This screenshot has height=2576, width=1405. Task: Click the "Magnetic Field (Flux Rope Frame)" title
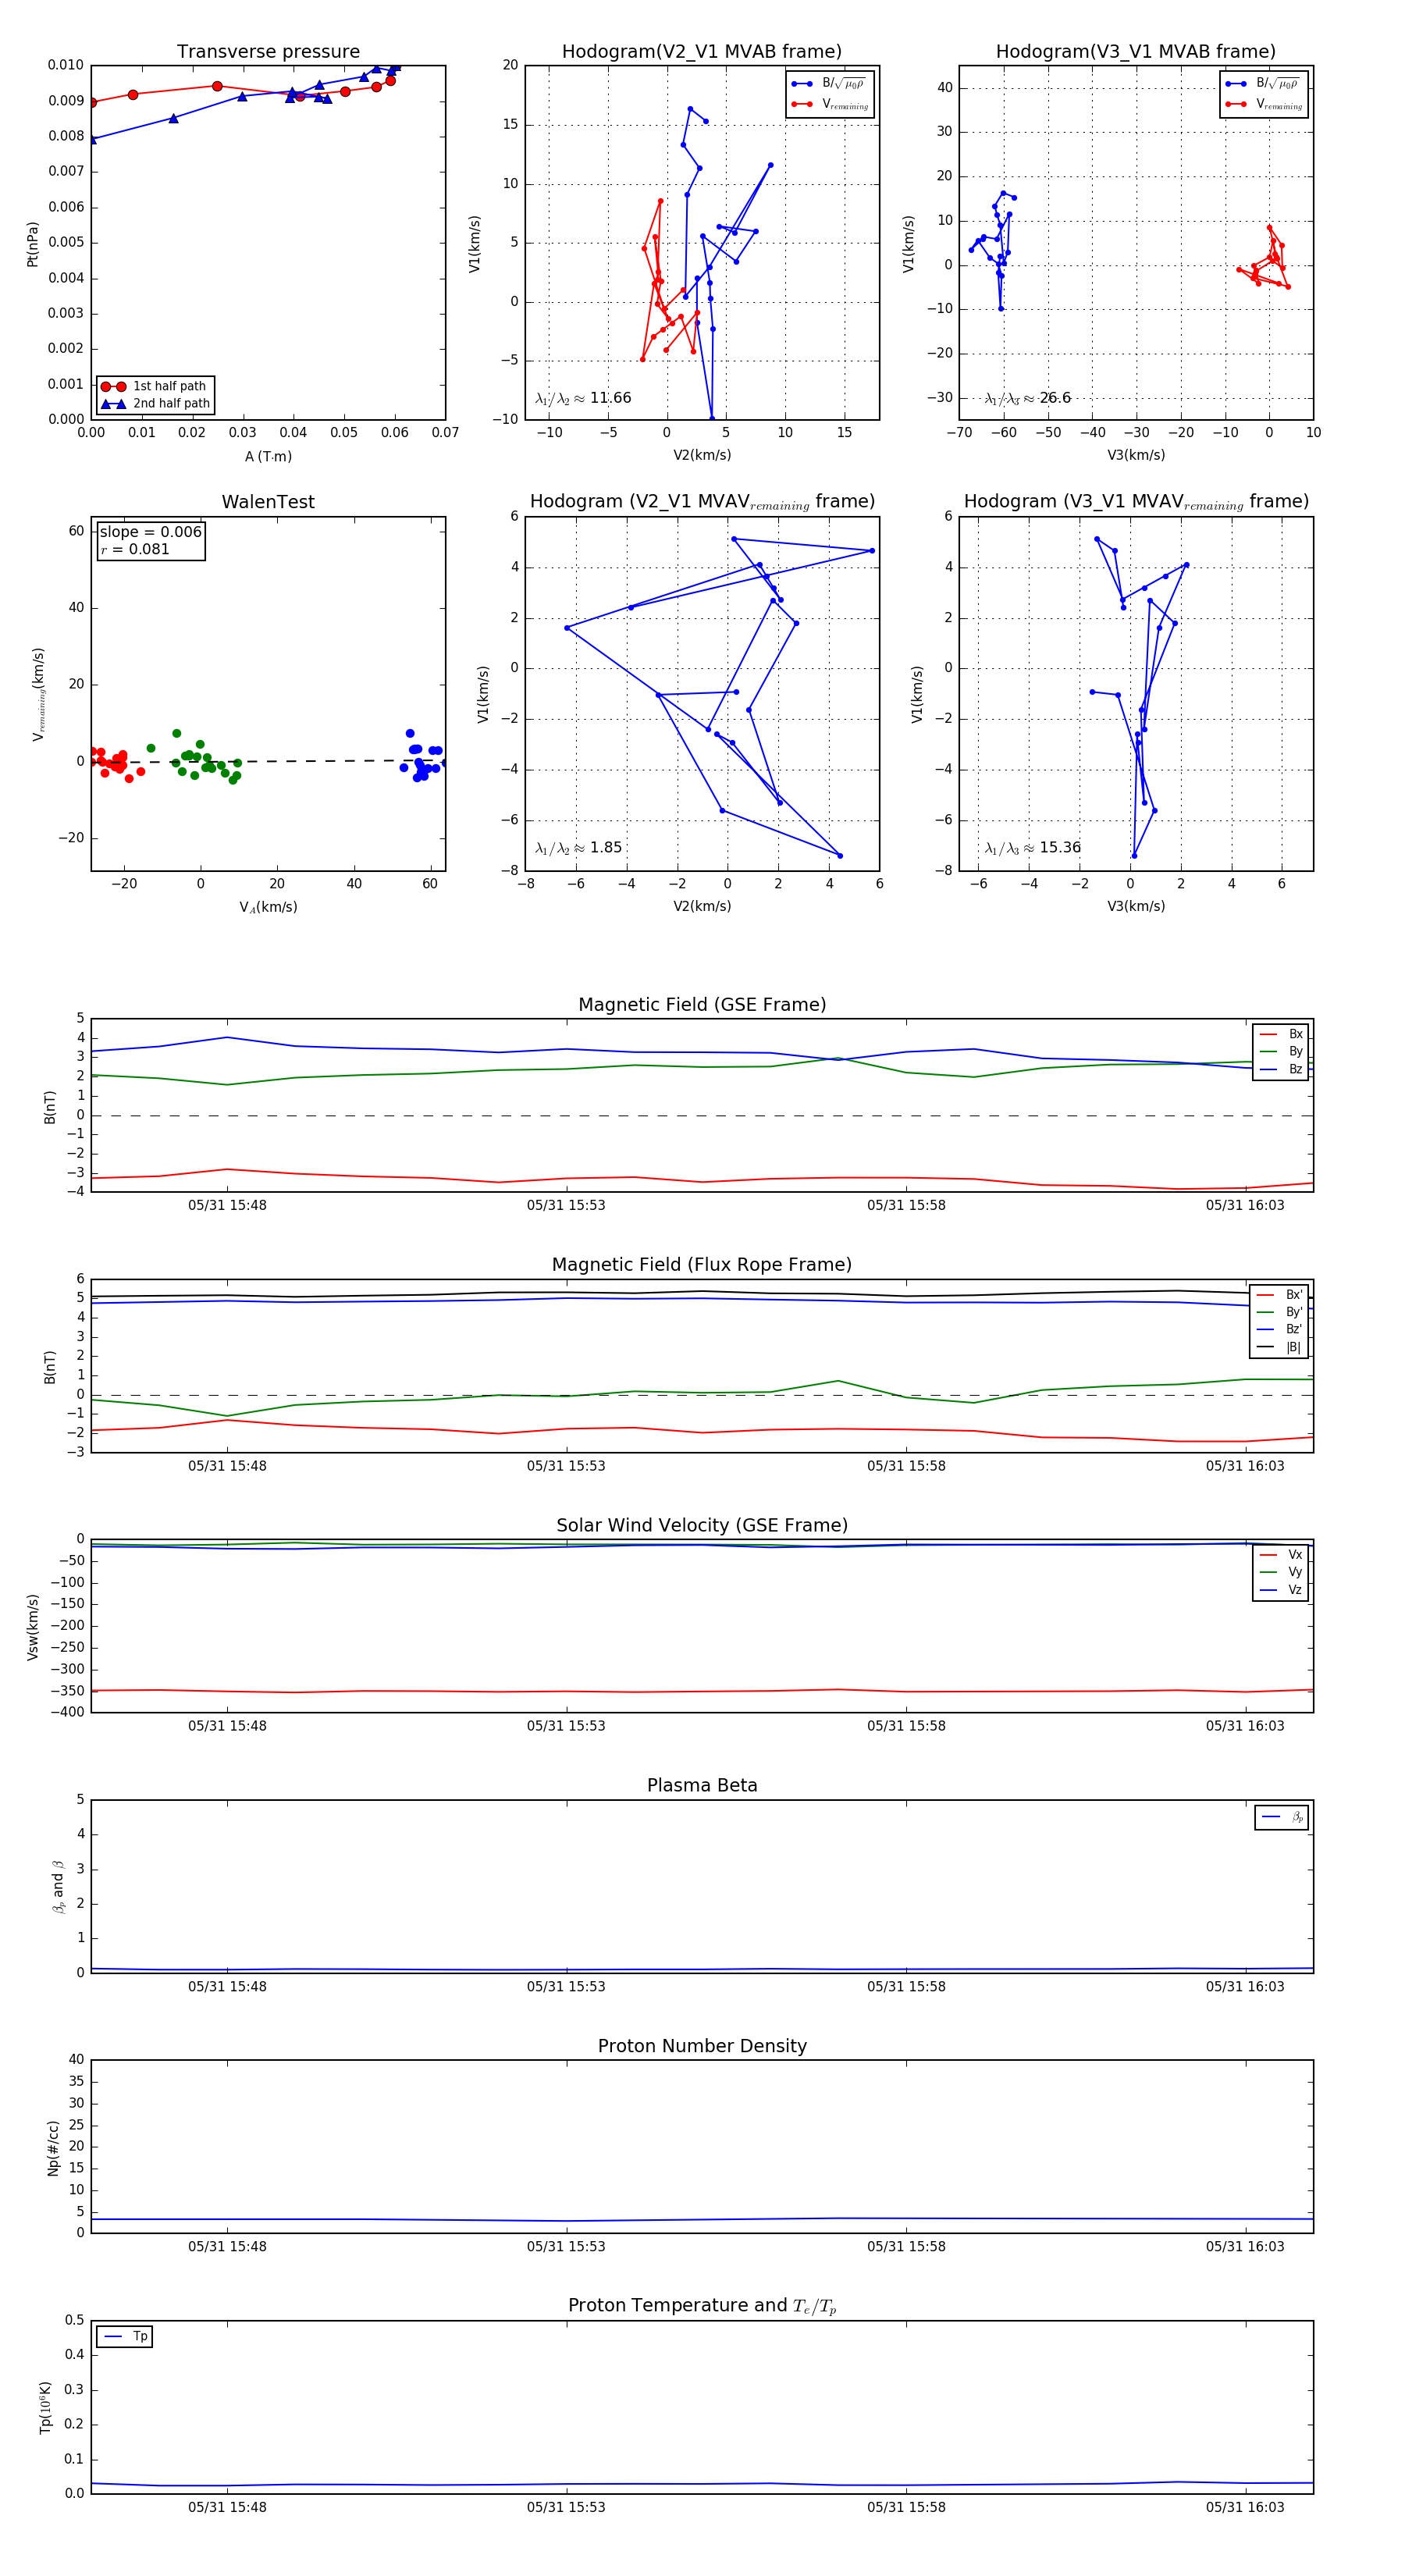pyautogui.click(x=702, y=1265)
